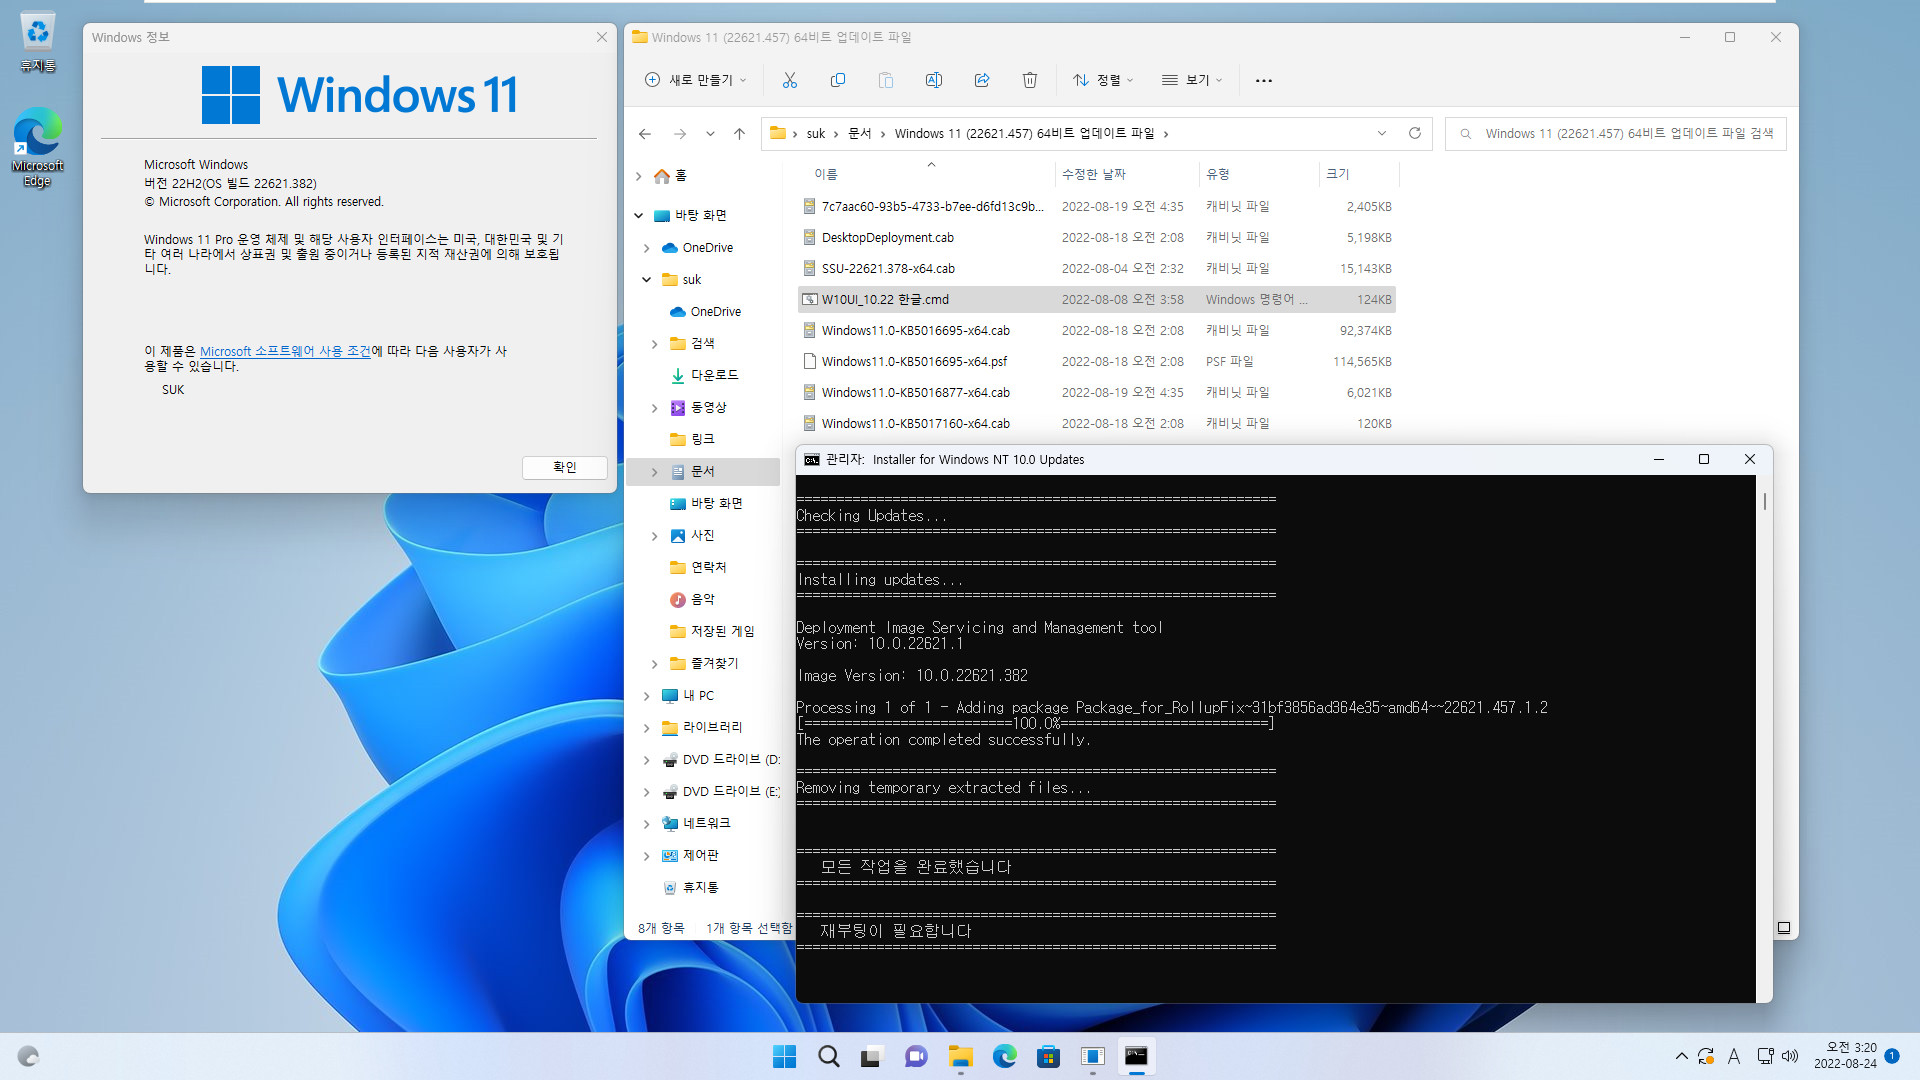The image size is (1920, 1080).
Task: Click 문서 in the address breadcrumb
Action: click(859, 134)
